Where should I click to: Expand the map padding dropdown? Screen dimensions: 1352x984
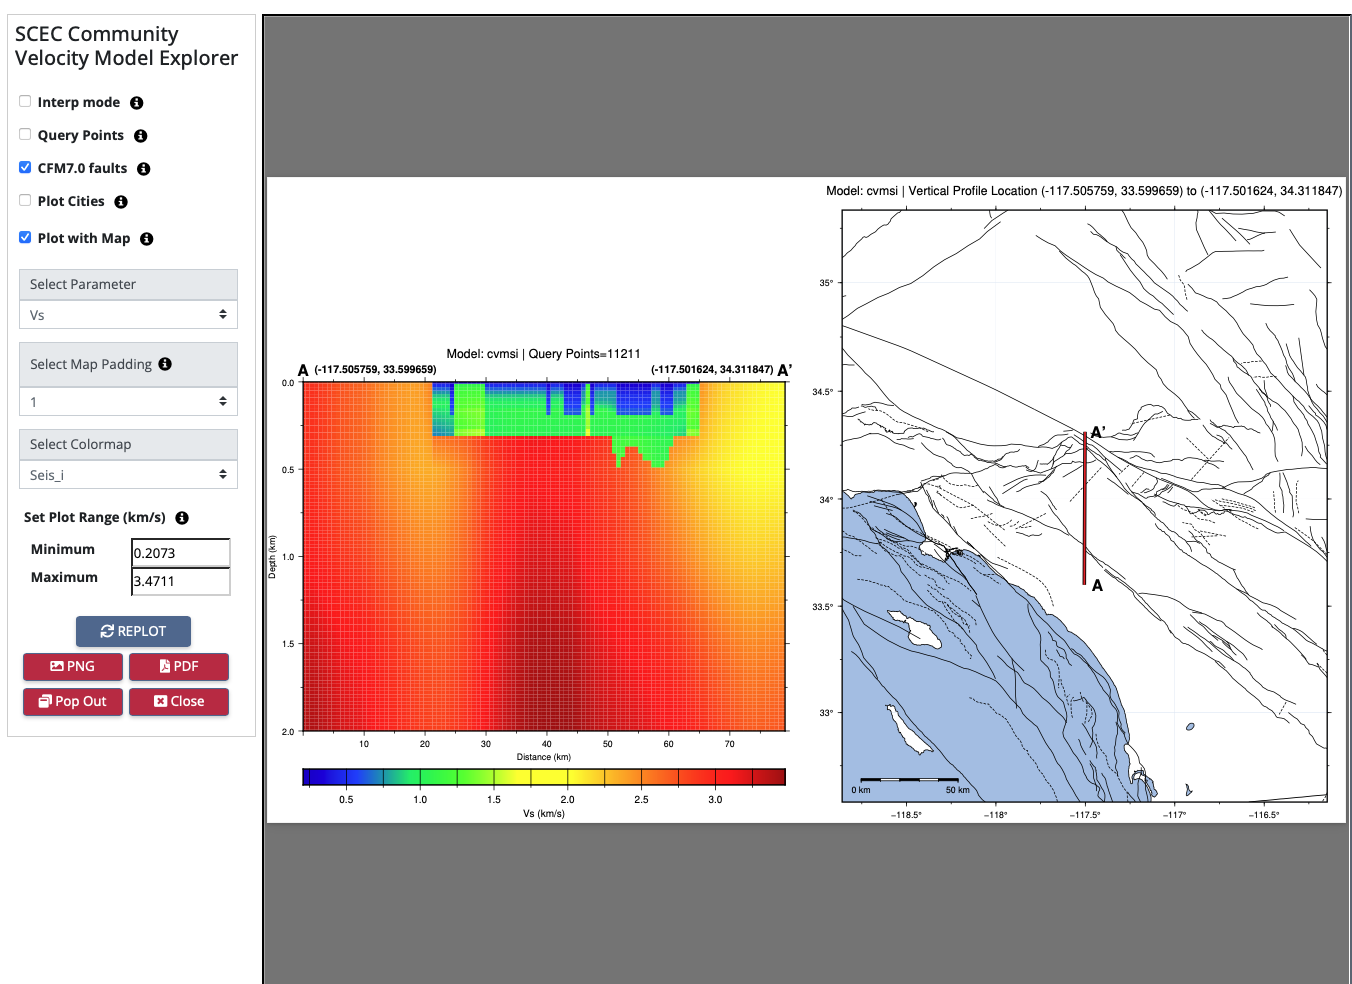pyautogui.click(x=128, y=402)
